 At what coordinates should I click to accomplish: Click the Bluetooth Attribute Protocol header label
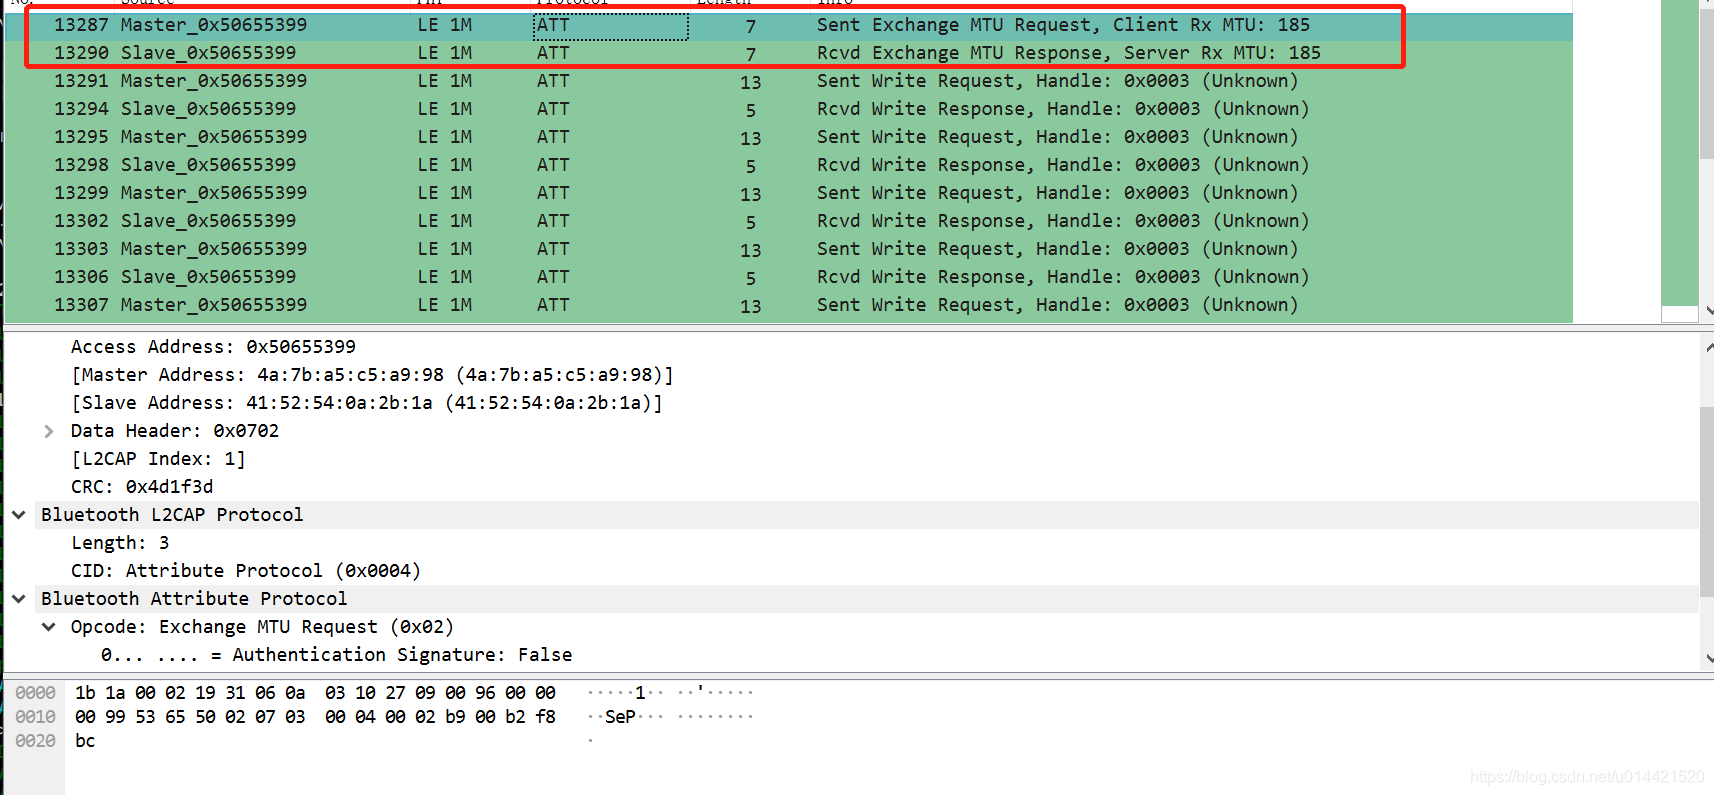tap(194, 599)
